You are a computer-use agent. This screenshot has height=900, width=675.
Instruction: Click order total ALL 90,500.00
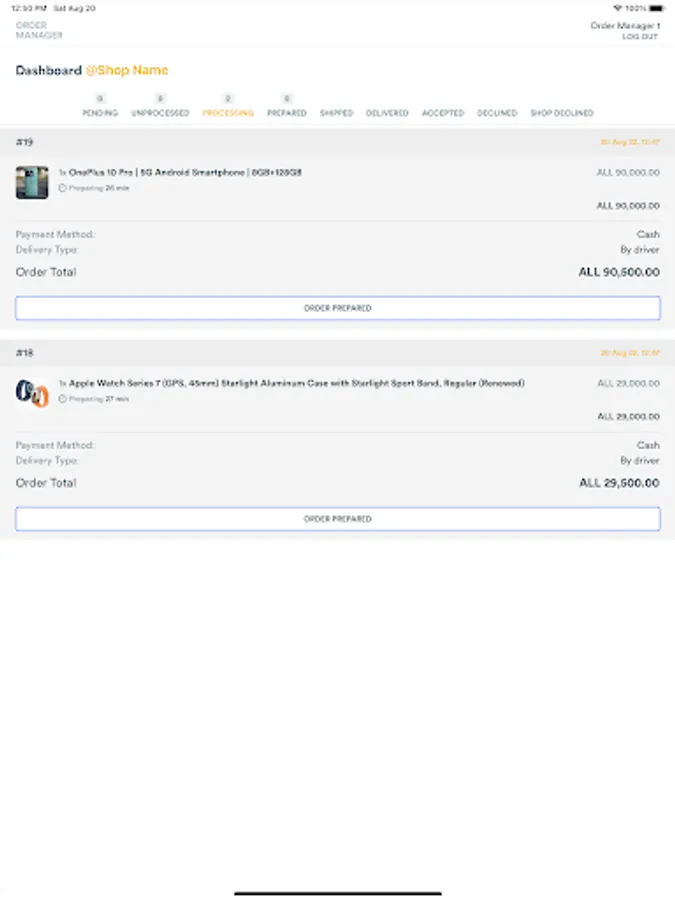point(619,272)
